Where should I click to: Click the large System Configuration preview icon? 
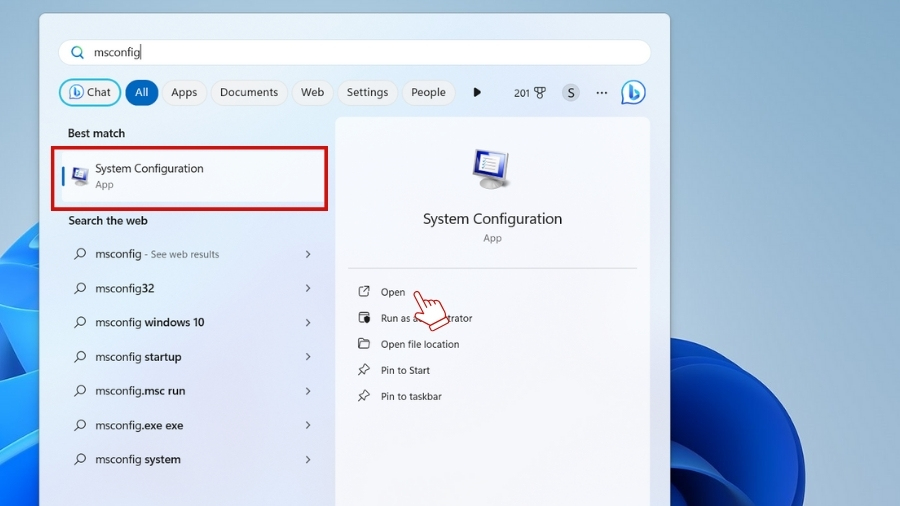(491, 169)
